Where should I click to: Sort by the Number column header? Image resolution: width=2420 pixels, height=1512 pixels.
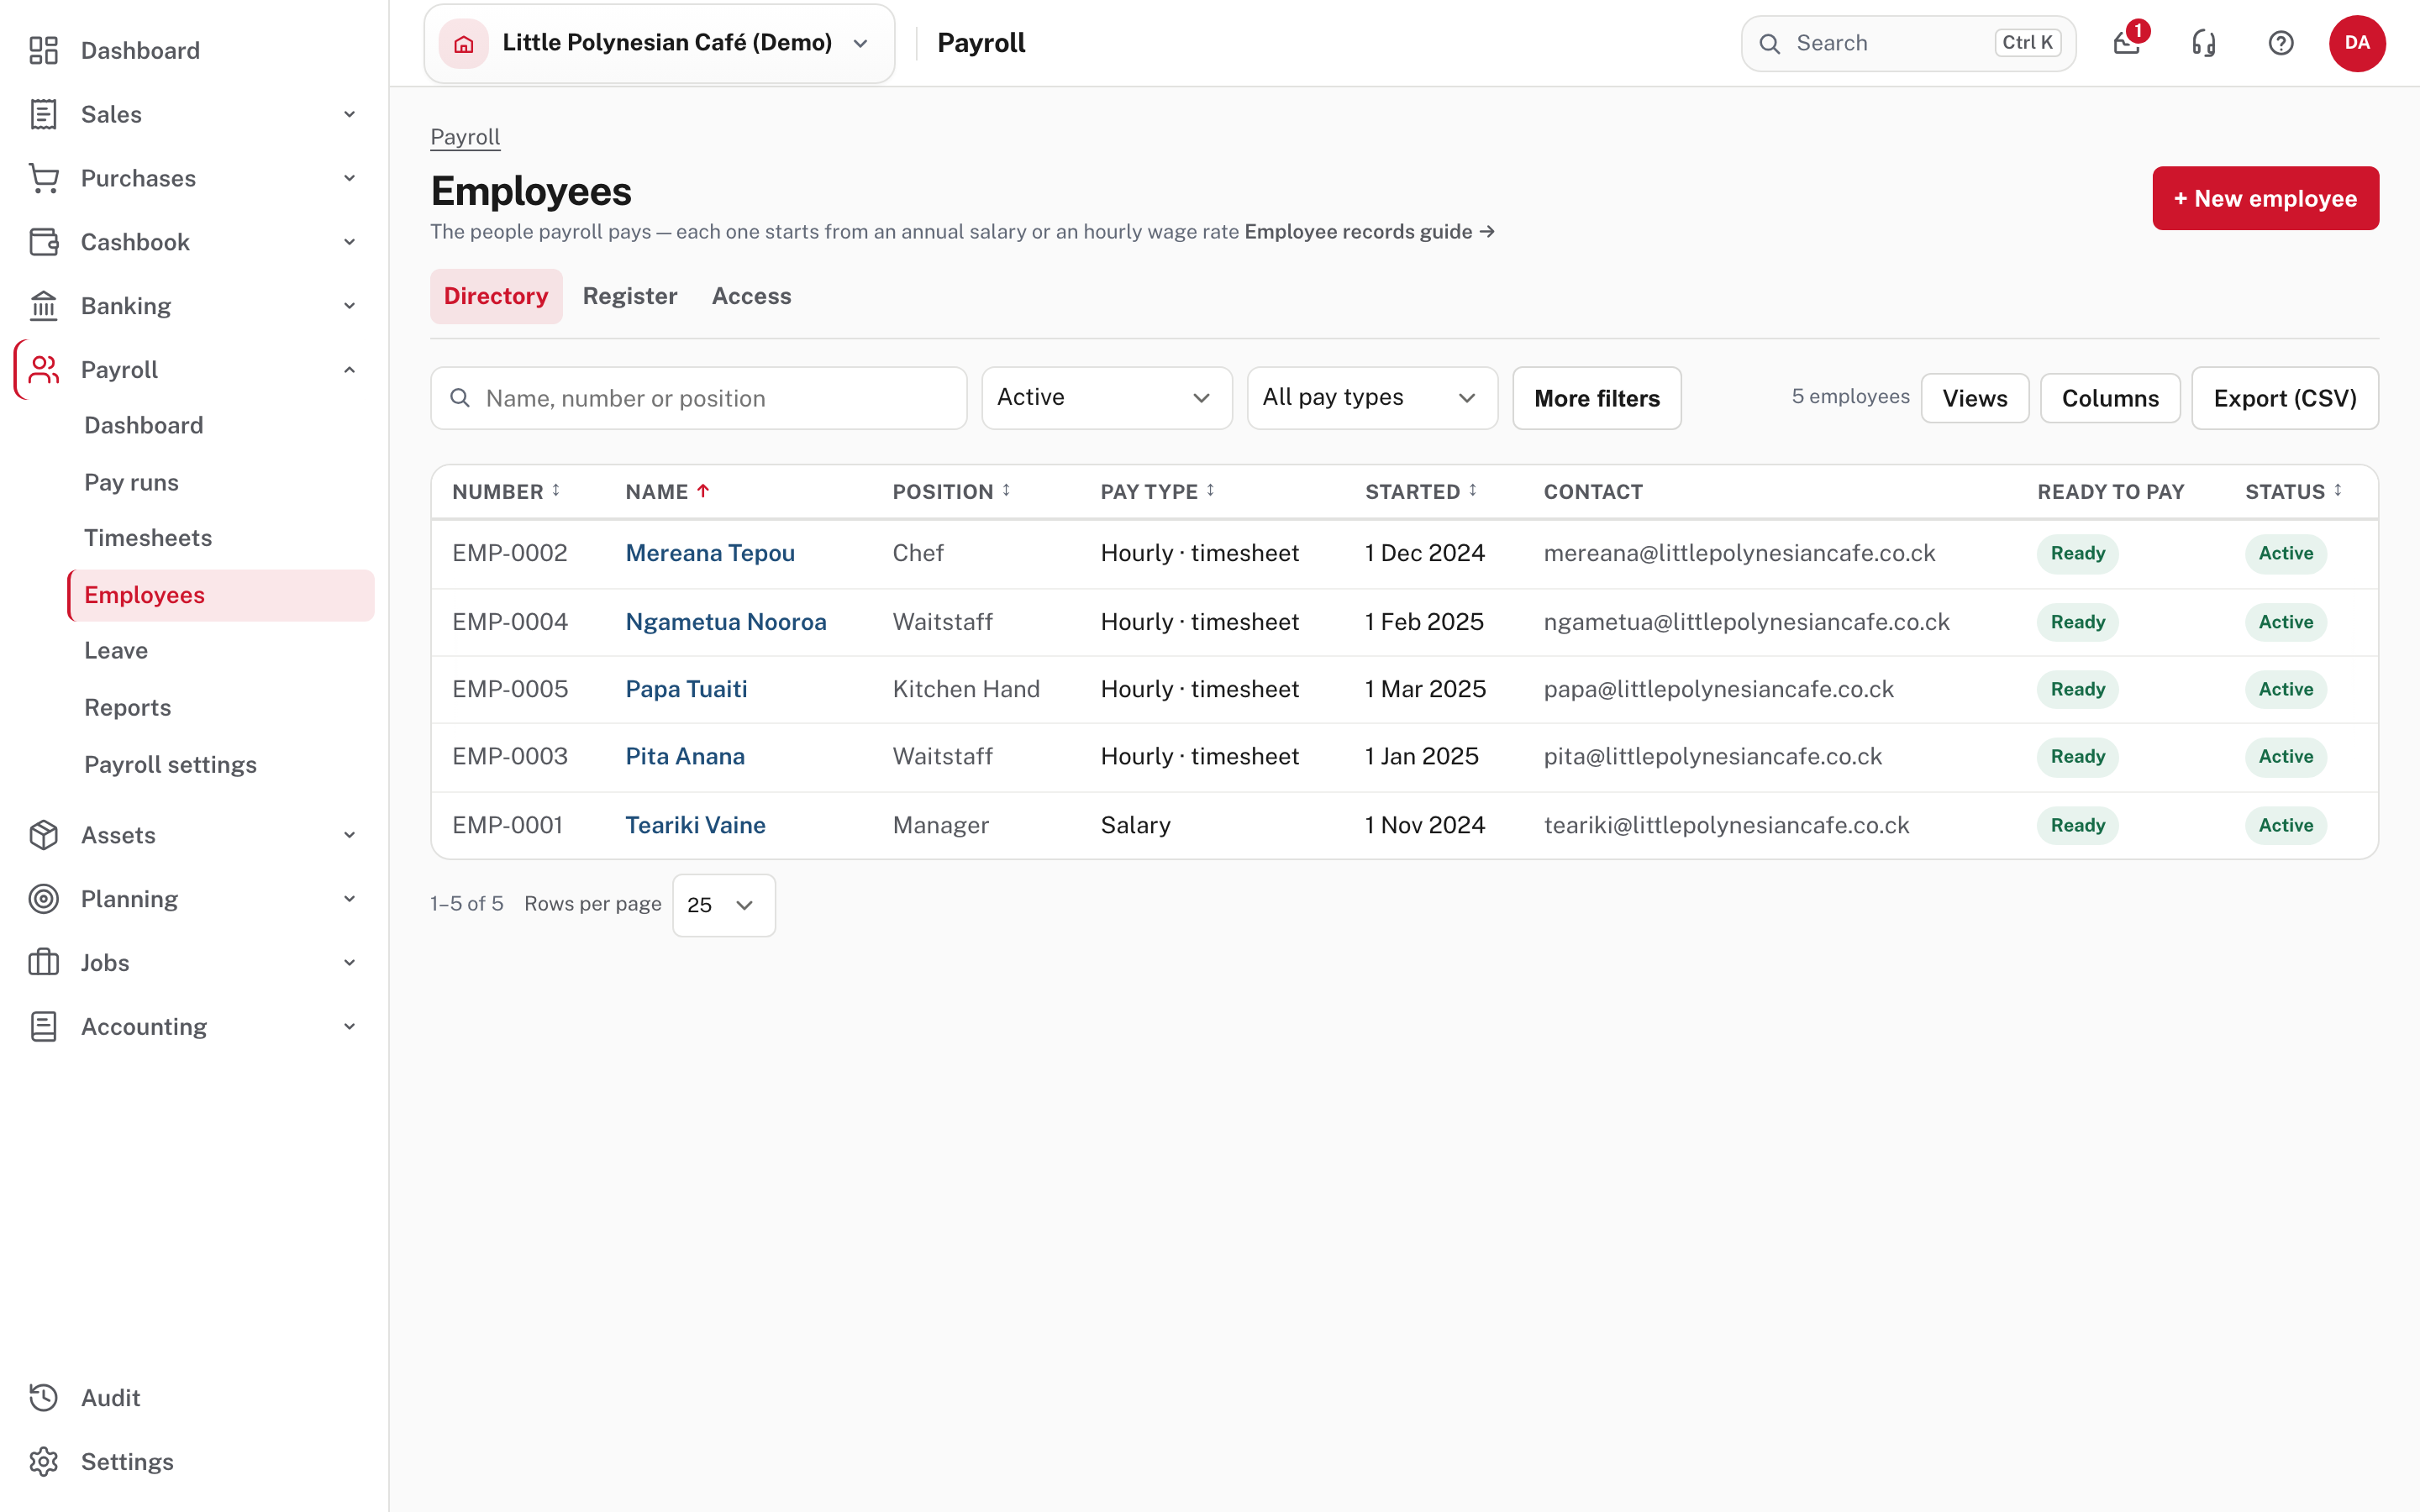pyautogui.click(x=506, y=492)
